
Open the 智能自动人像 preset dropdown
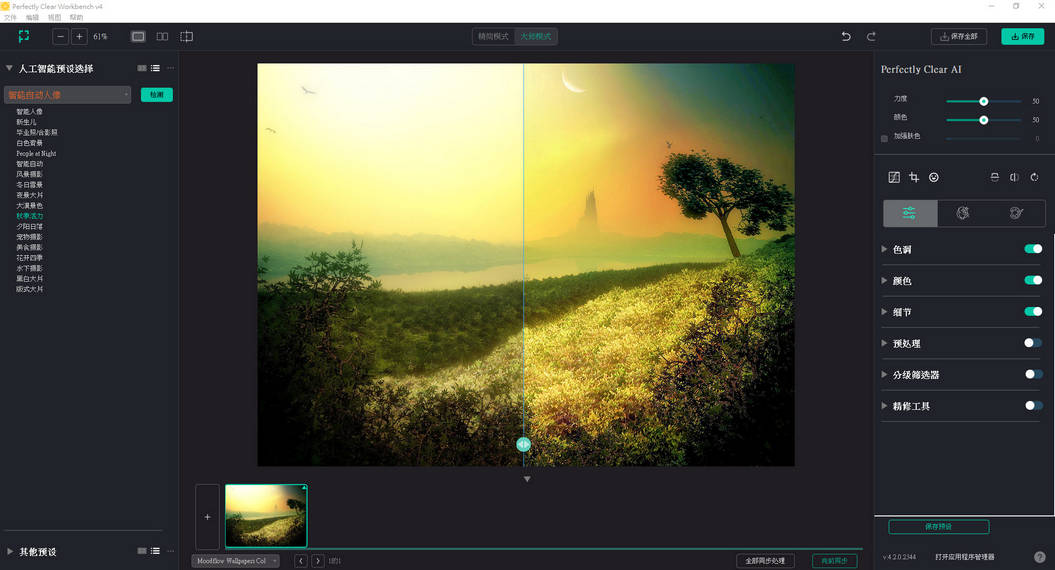pyautogui.click(x=68, y=95)
